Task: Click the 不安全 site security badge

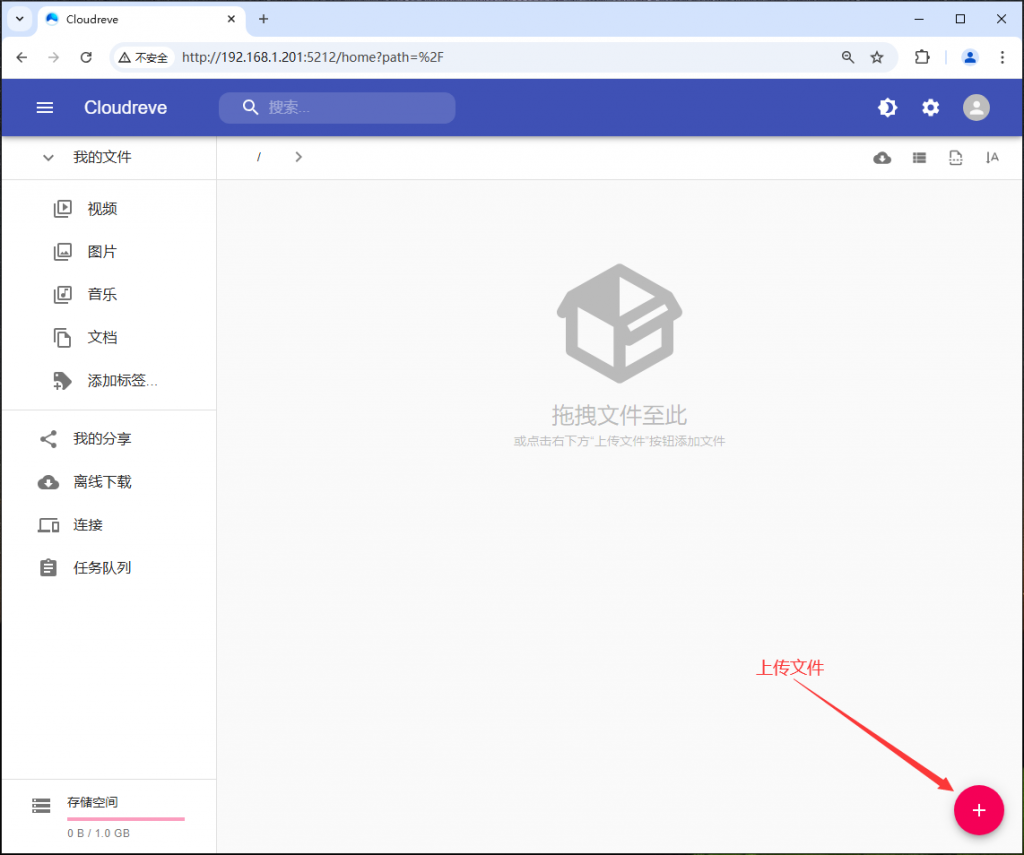Action: pyautogui.click(x=143, y=57)
